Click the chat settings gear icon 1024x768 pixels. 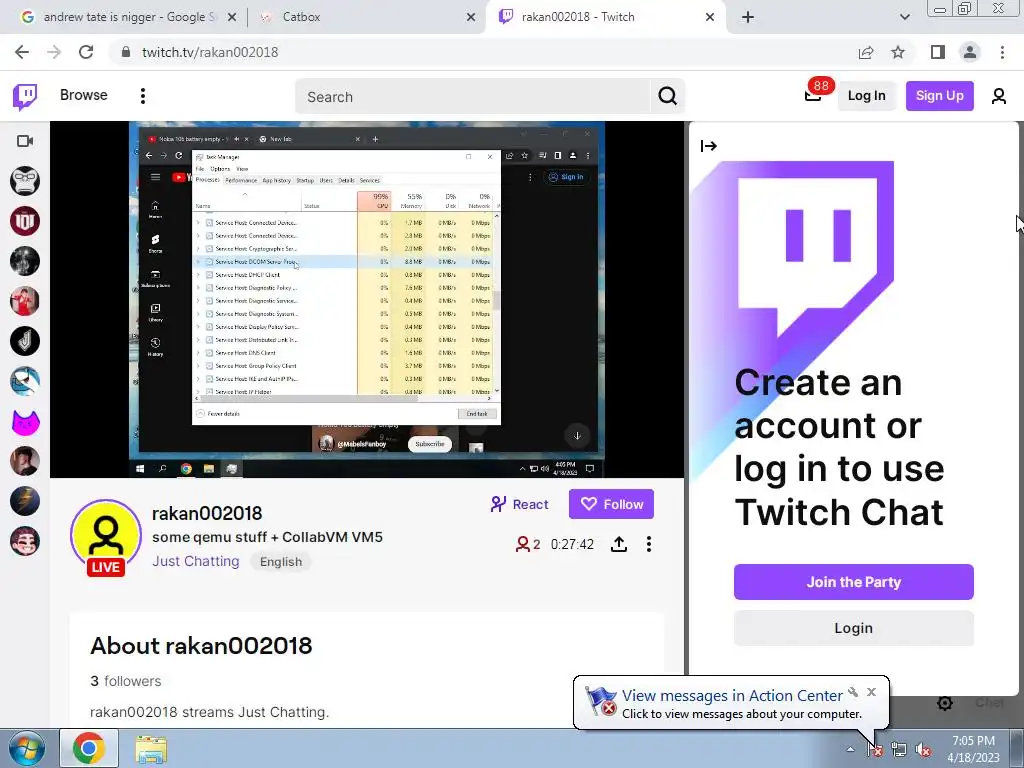(x=945, y=703)
